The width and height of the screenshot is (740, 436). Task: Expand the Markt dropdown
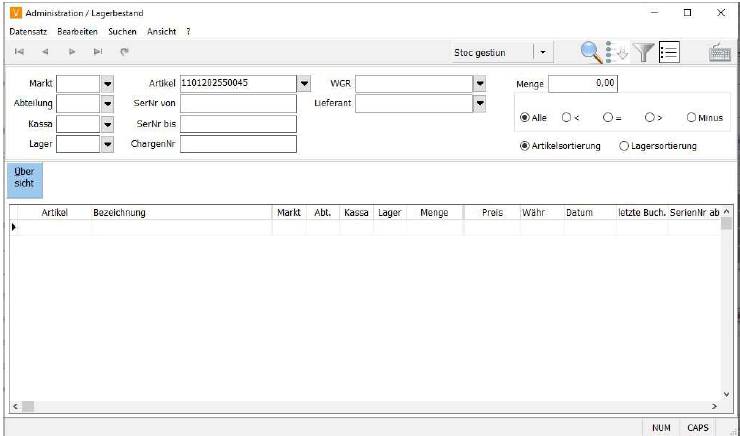108,83
